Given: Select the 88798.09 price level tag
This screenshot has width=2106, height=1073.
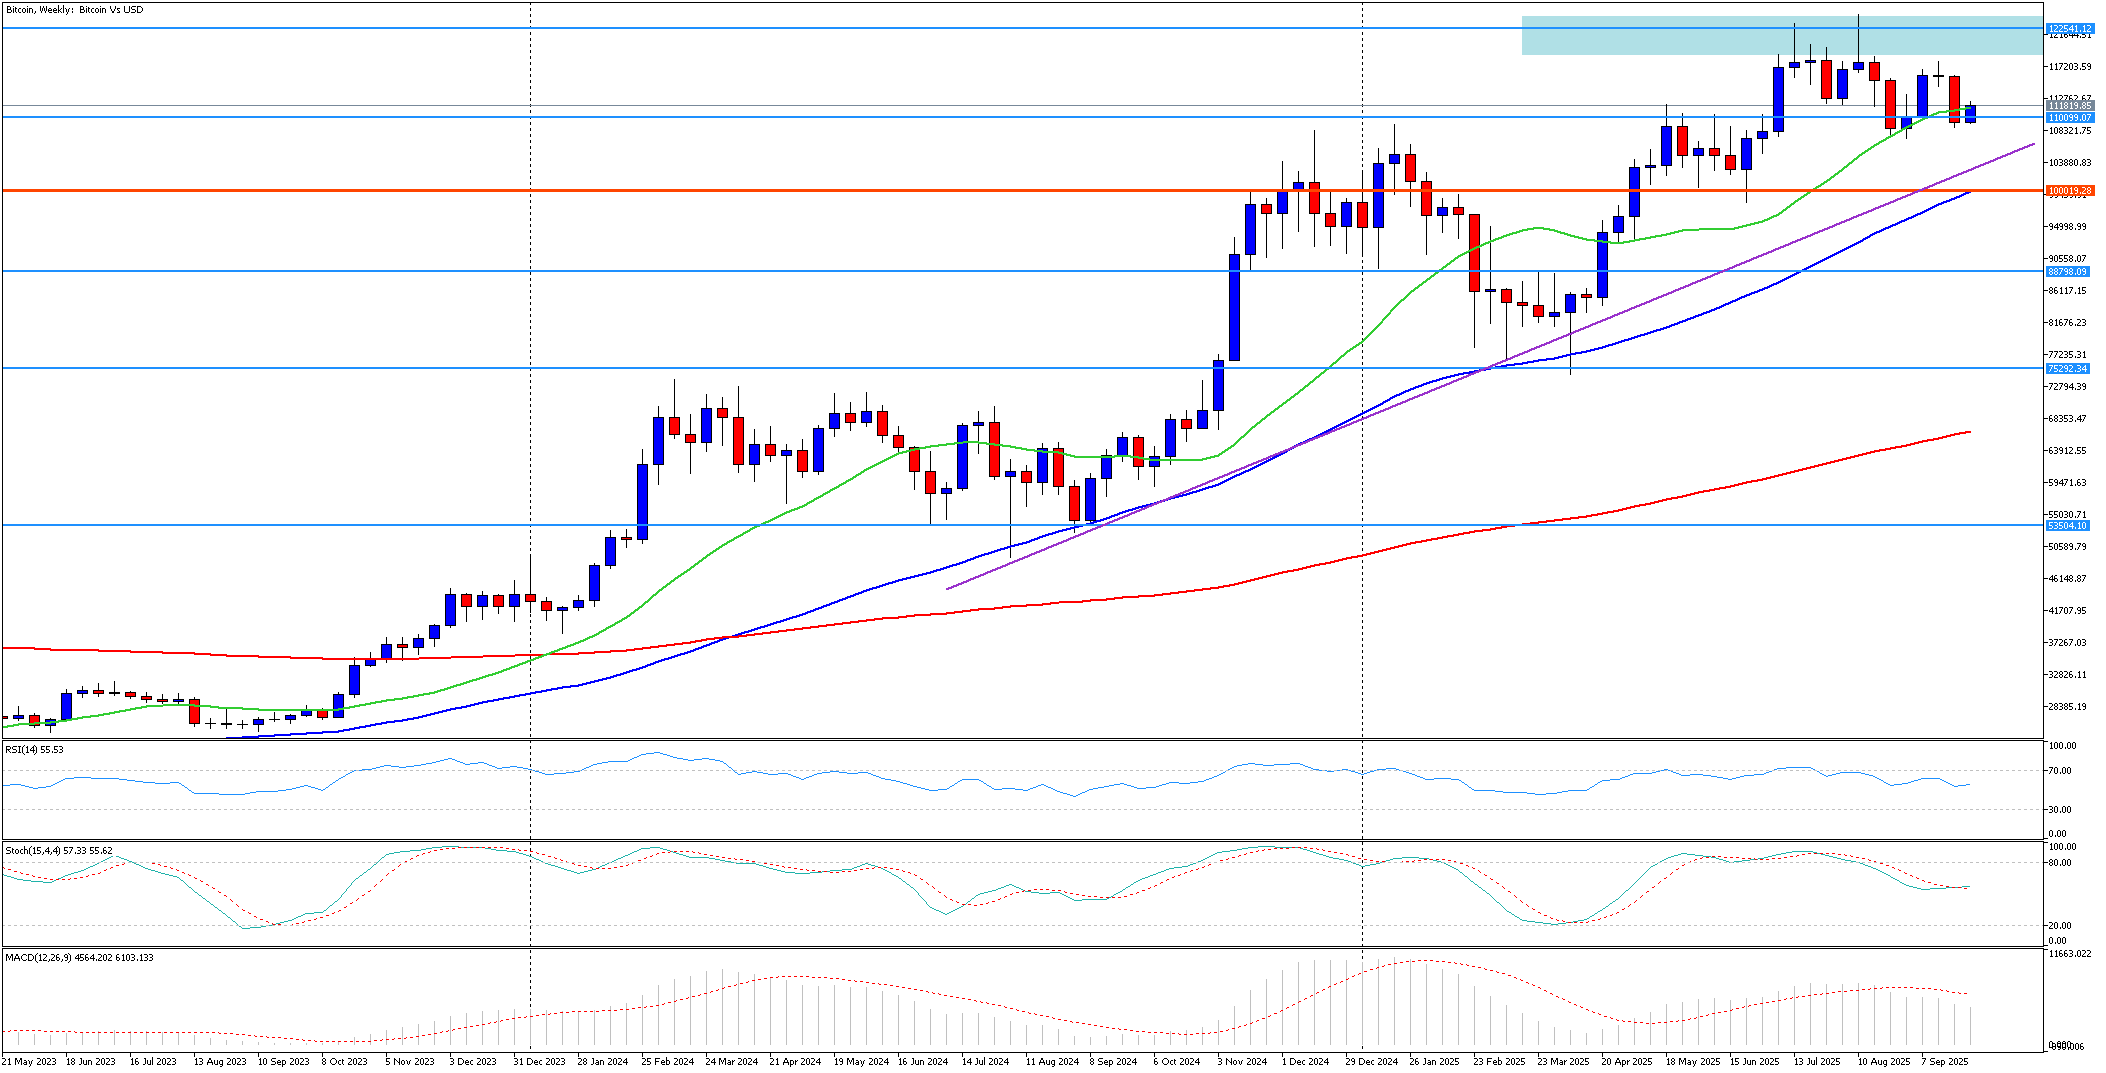Looking at the screenshot, I should pos(2067,271).
